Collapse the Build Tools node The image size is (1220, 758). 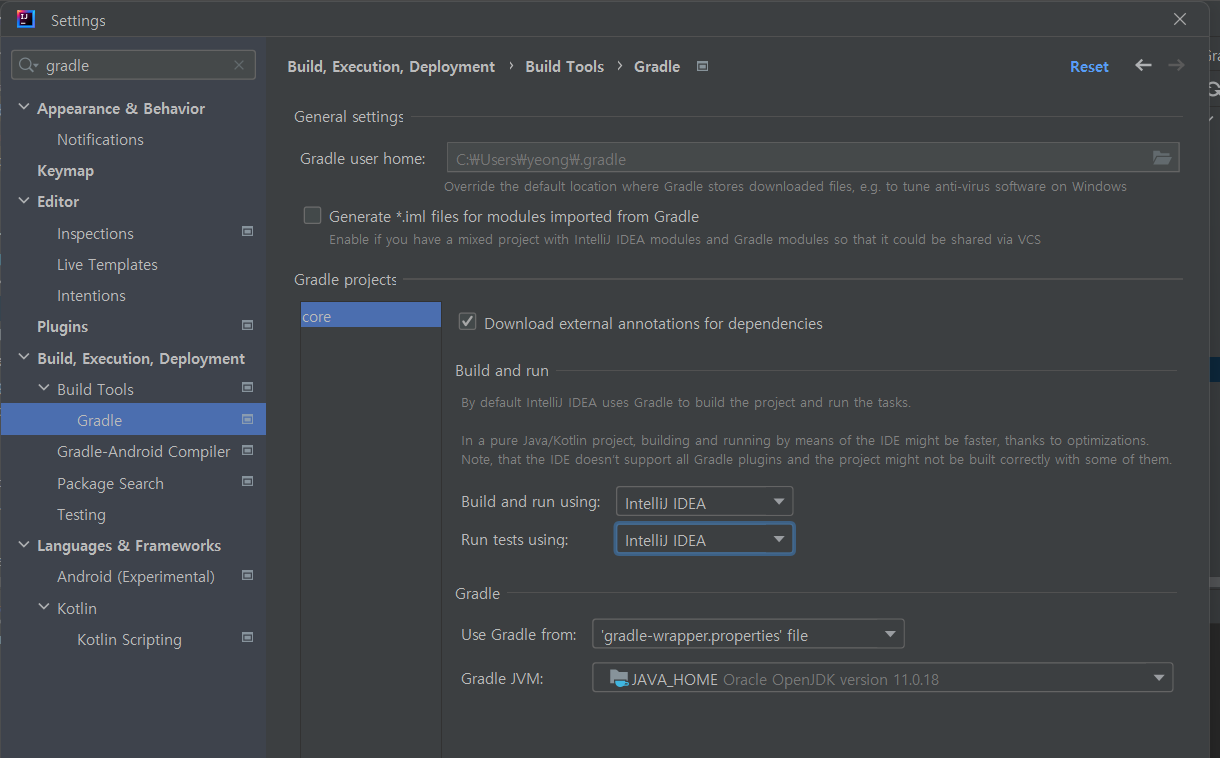(x=44, y=389)
